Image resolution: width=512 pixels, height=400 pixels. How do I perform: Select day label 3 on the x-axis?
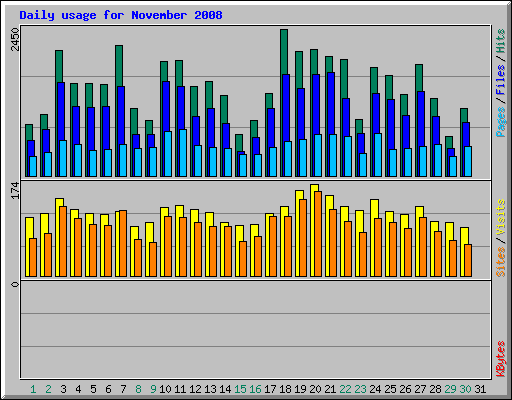(x=63, y=389)
